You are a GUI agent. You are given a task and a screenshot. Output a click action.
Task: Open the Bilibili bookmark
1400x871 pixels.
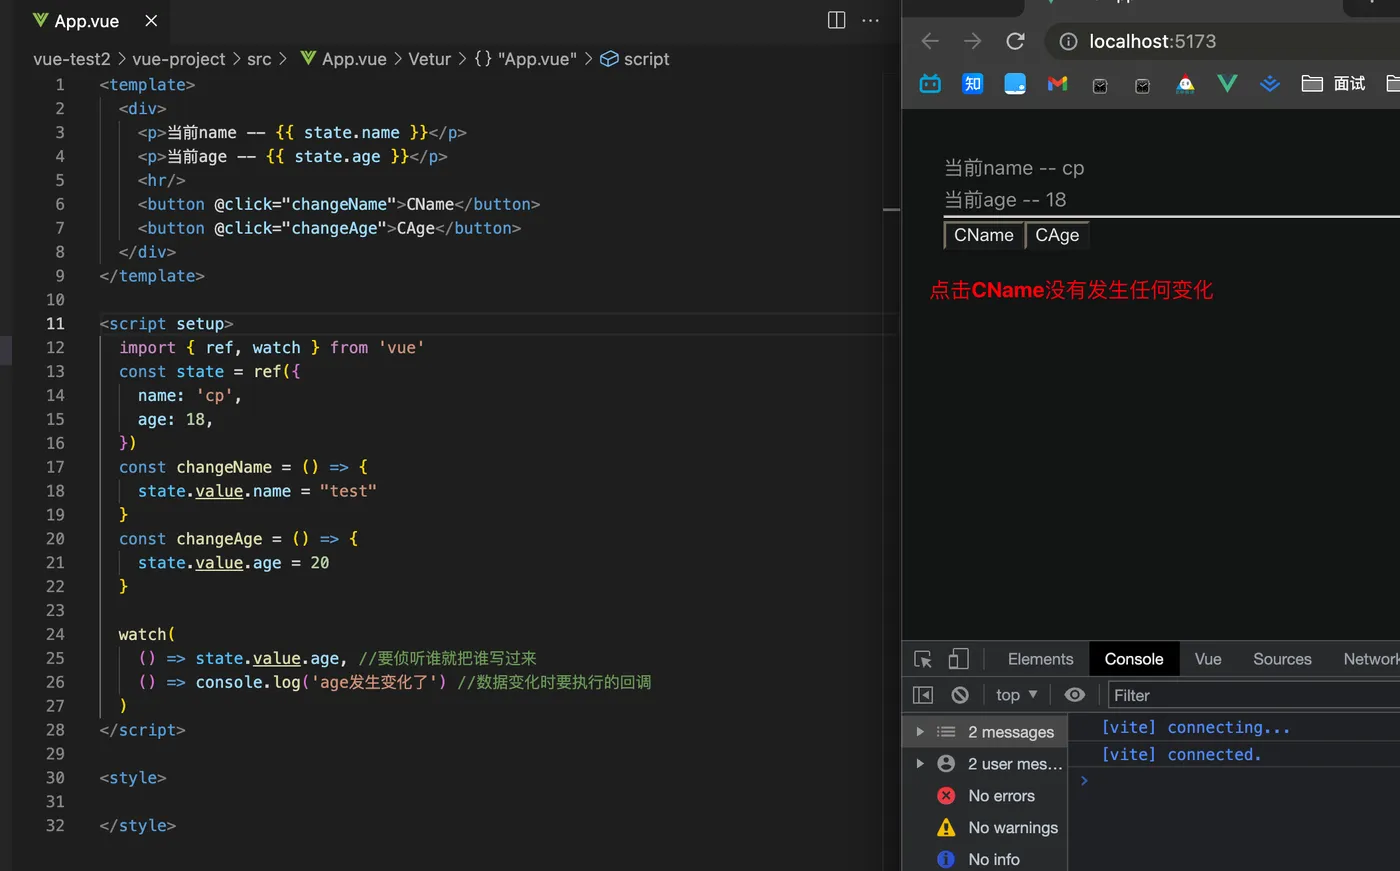click(930, 84)
